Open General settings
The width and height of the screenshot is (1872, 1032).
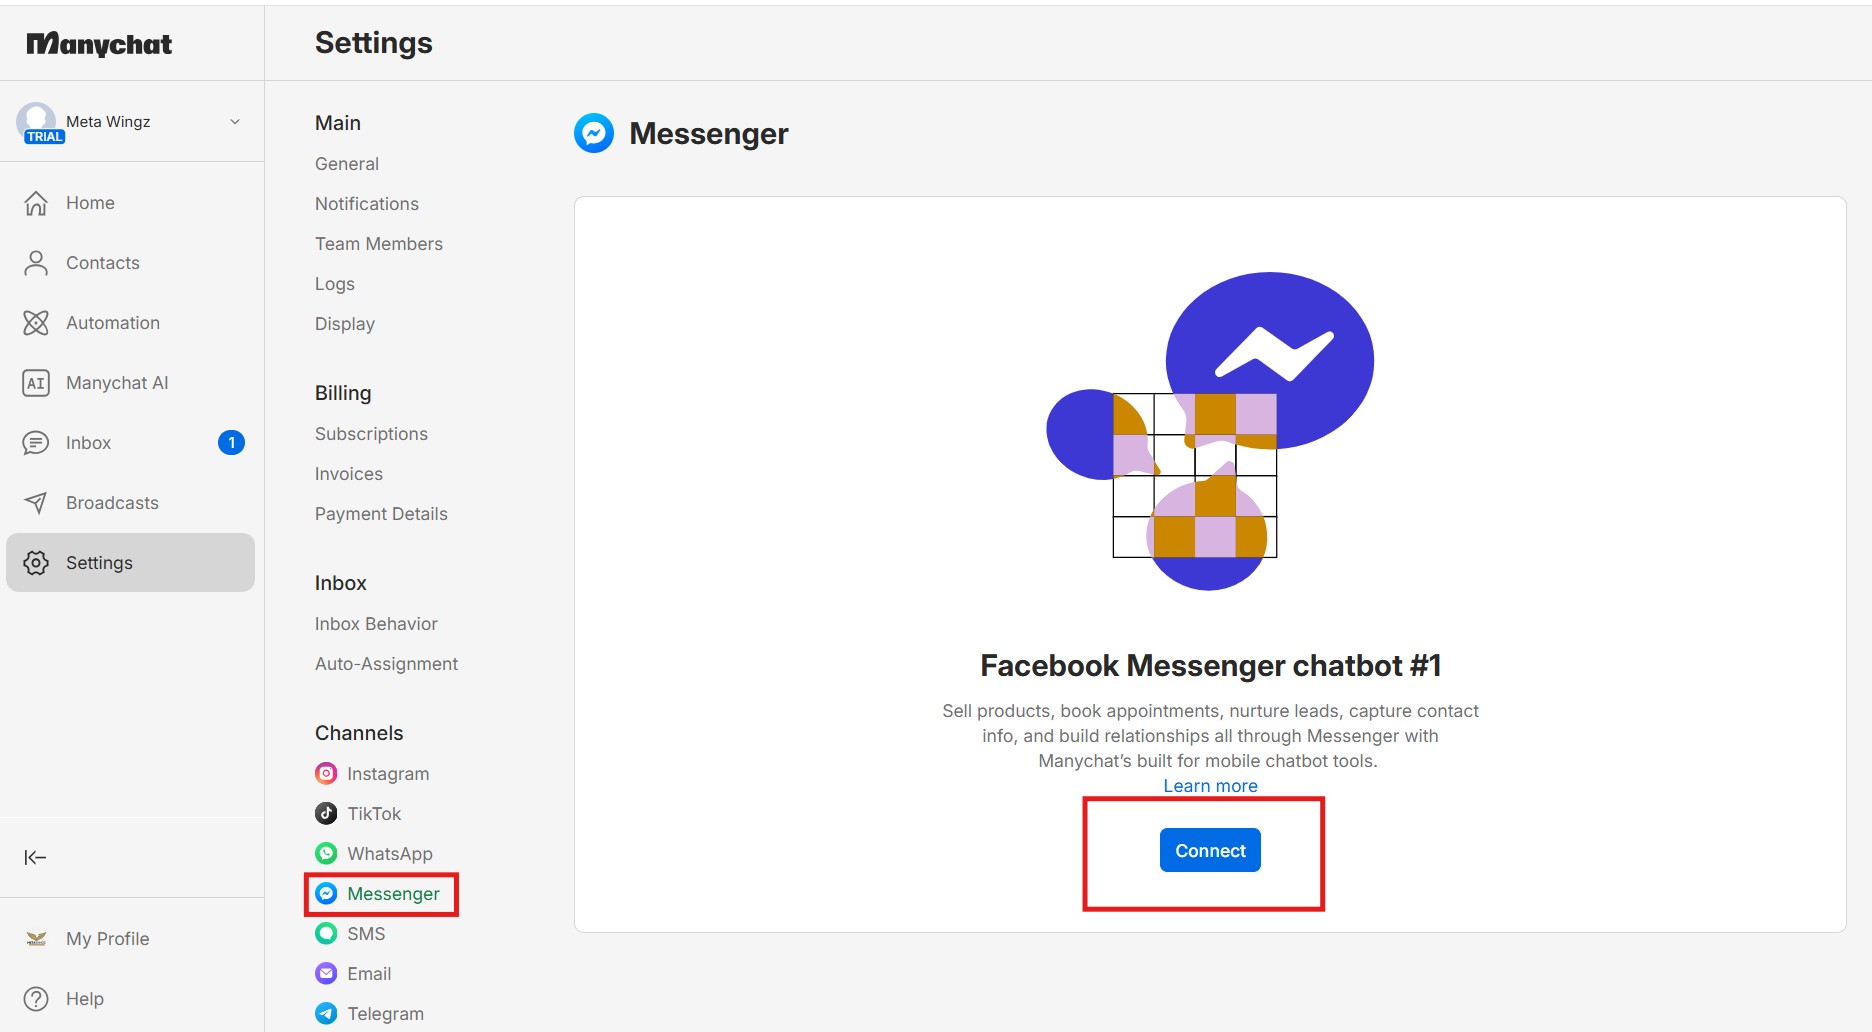347,164
